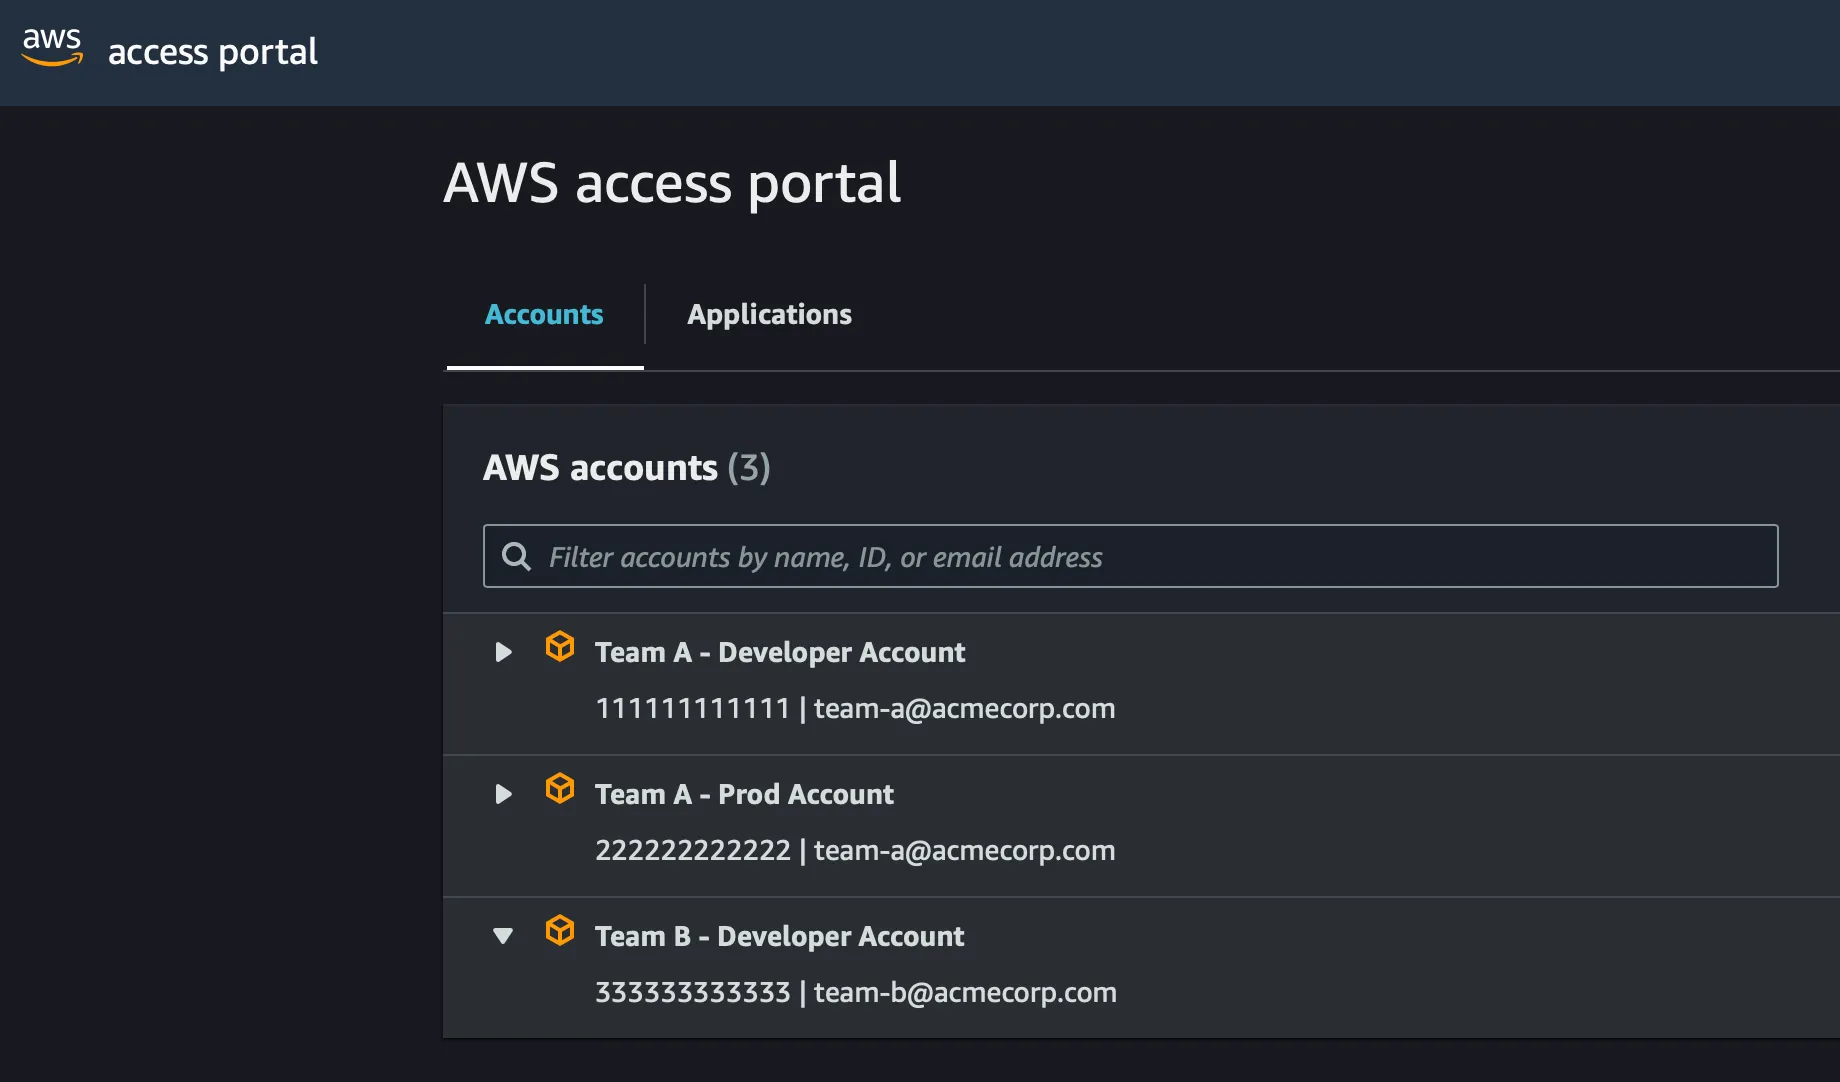Click the search magnifier icon
The width and height of the screenshot is (1840, 1082).
coord(516,557)
